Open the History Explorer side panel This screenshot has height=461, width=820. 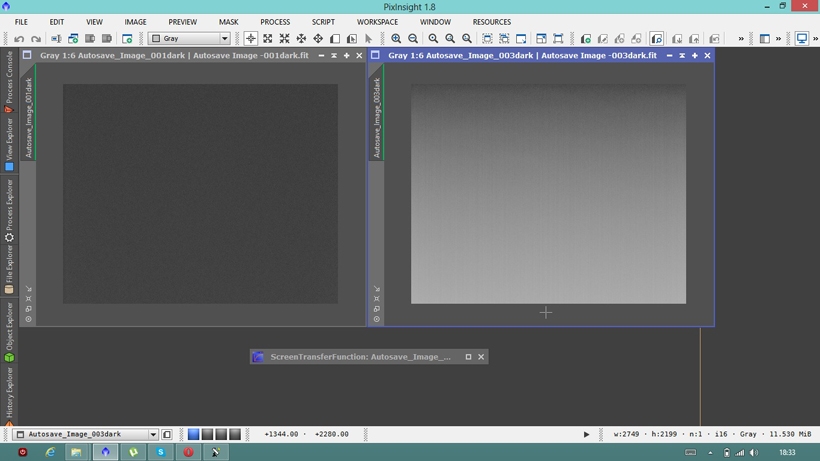(x=9, y=397)
